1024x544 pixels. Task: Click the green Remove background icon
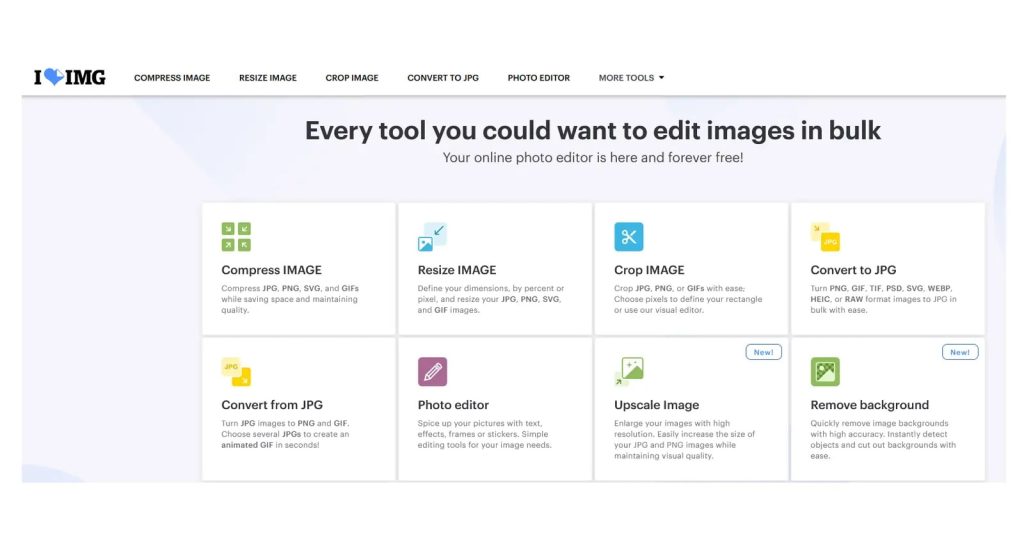pos(825,372)
